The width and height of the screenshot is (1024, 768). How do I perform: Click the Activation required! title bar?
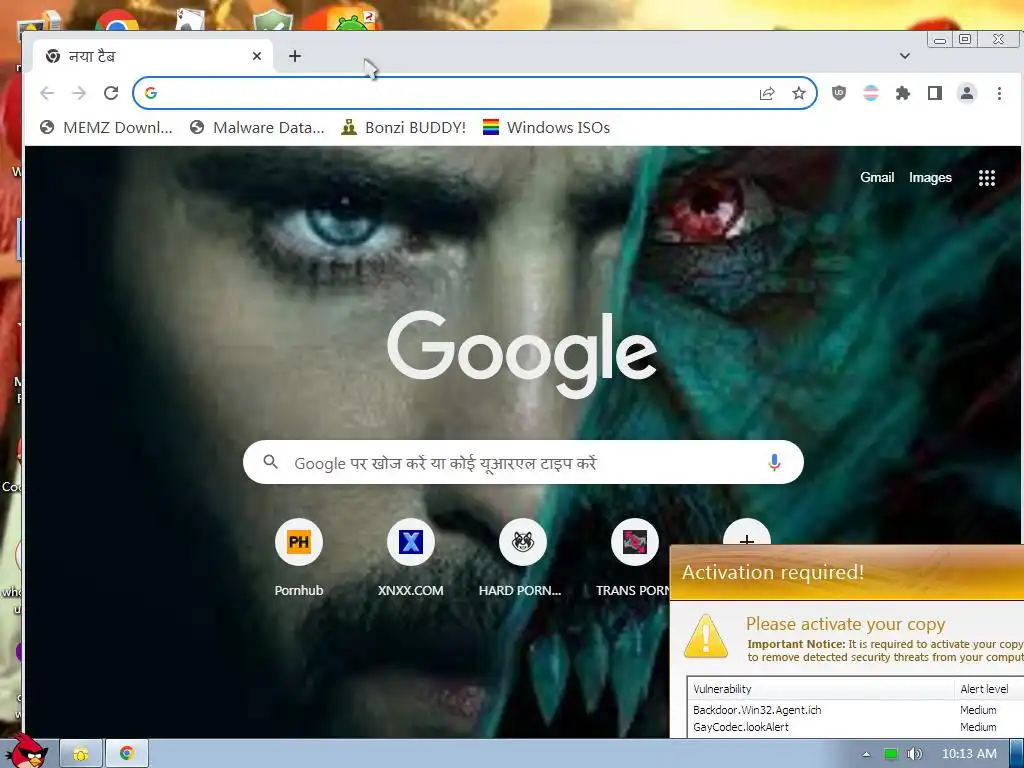point(847,572)
